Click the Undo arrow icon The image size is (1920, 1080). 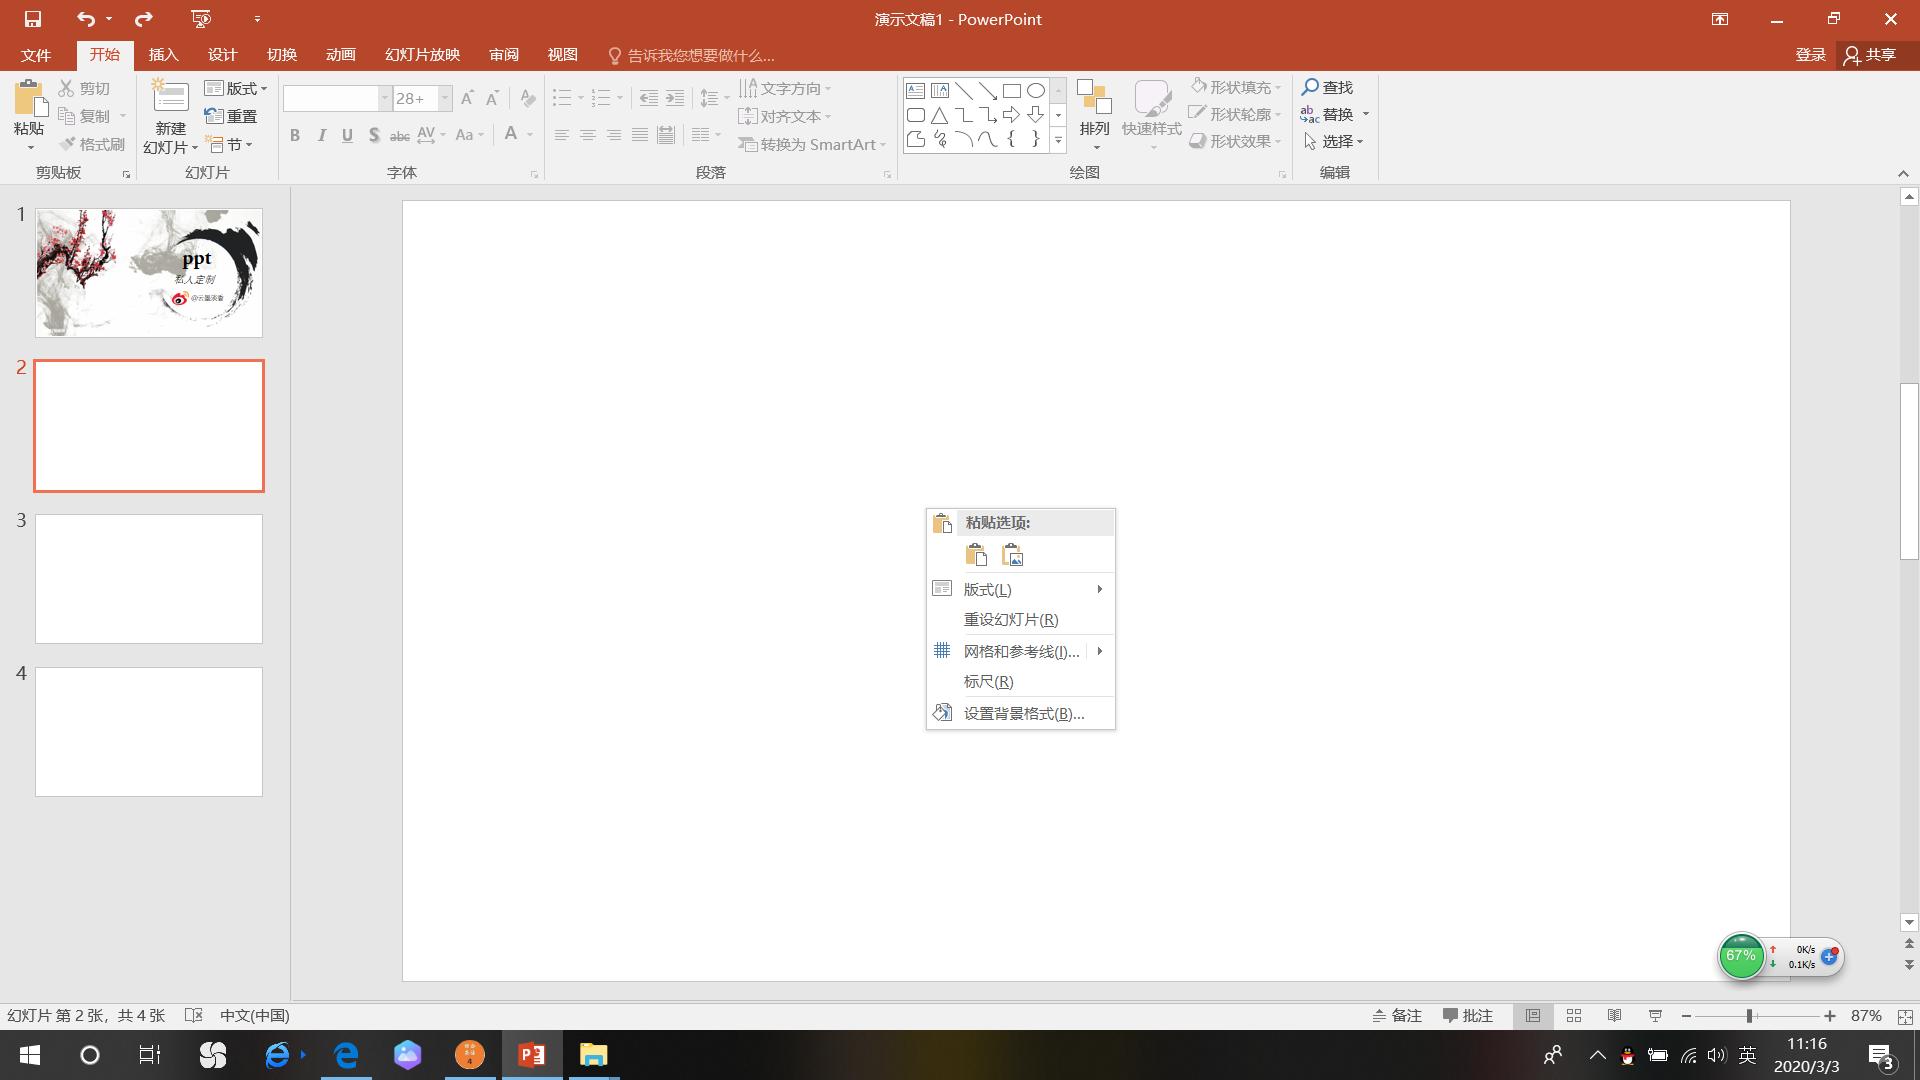(86, 19)
